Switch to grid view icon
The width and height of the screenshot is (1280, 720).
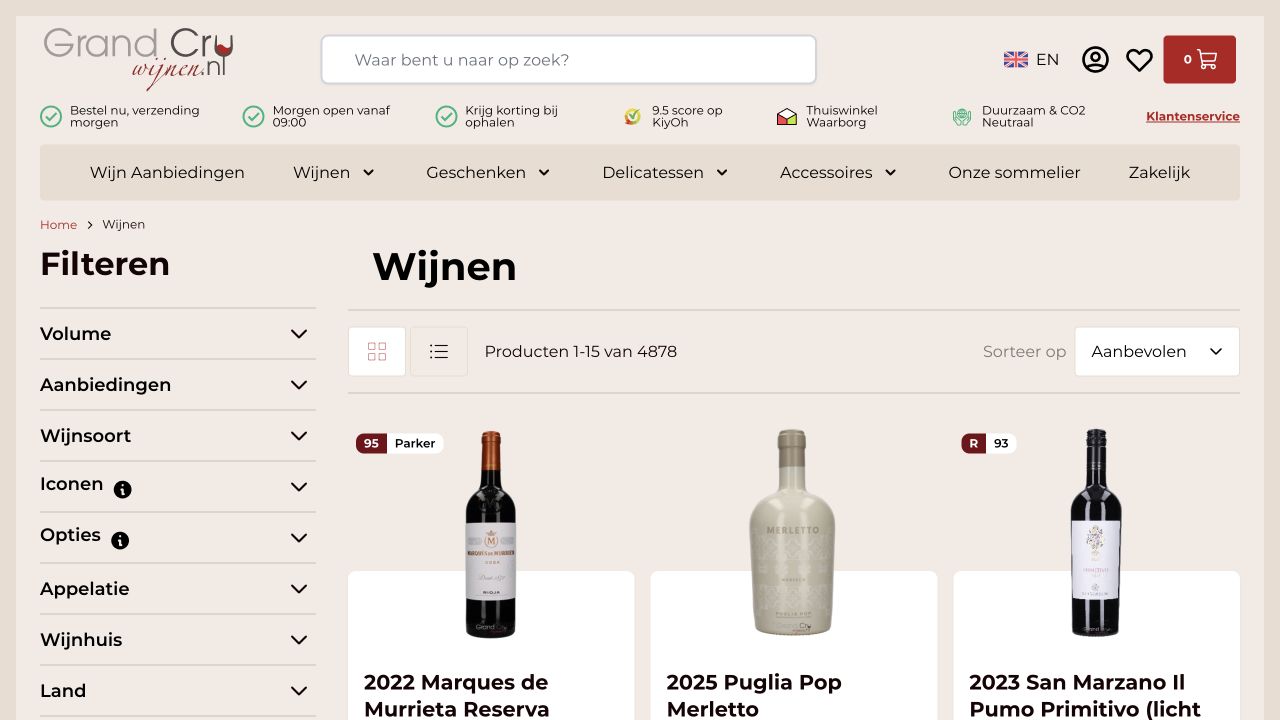[x=377, y=352]
